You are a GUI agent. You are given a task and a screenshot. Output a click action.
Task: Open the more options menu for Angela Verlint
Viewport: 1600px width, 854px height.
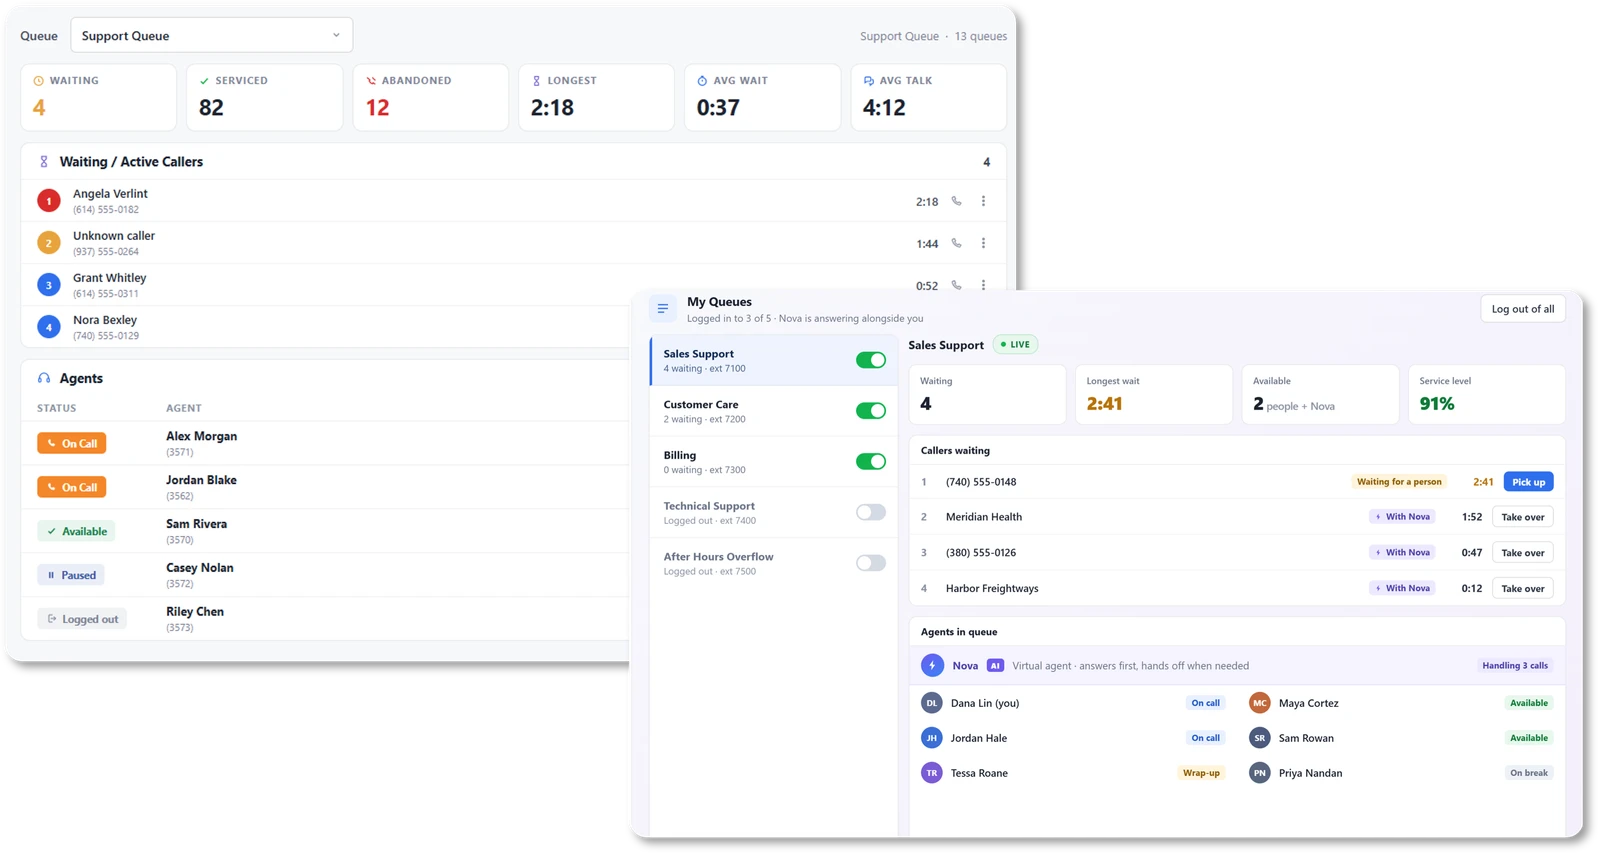point(983,201)
